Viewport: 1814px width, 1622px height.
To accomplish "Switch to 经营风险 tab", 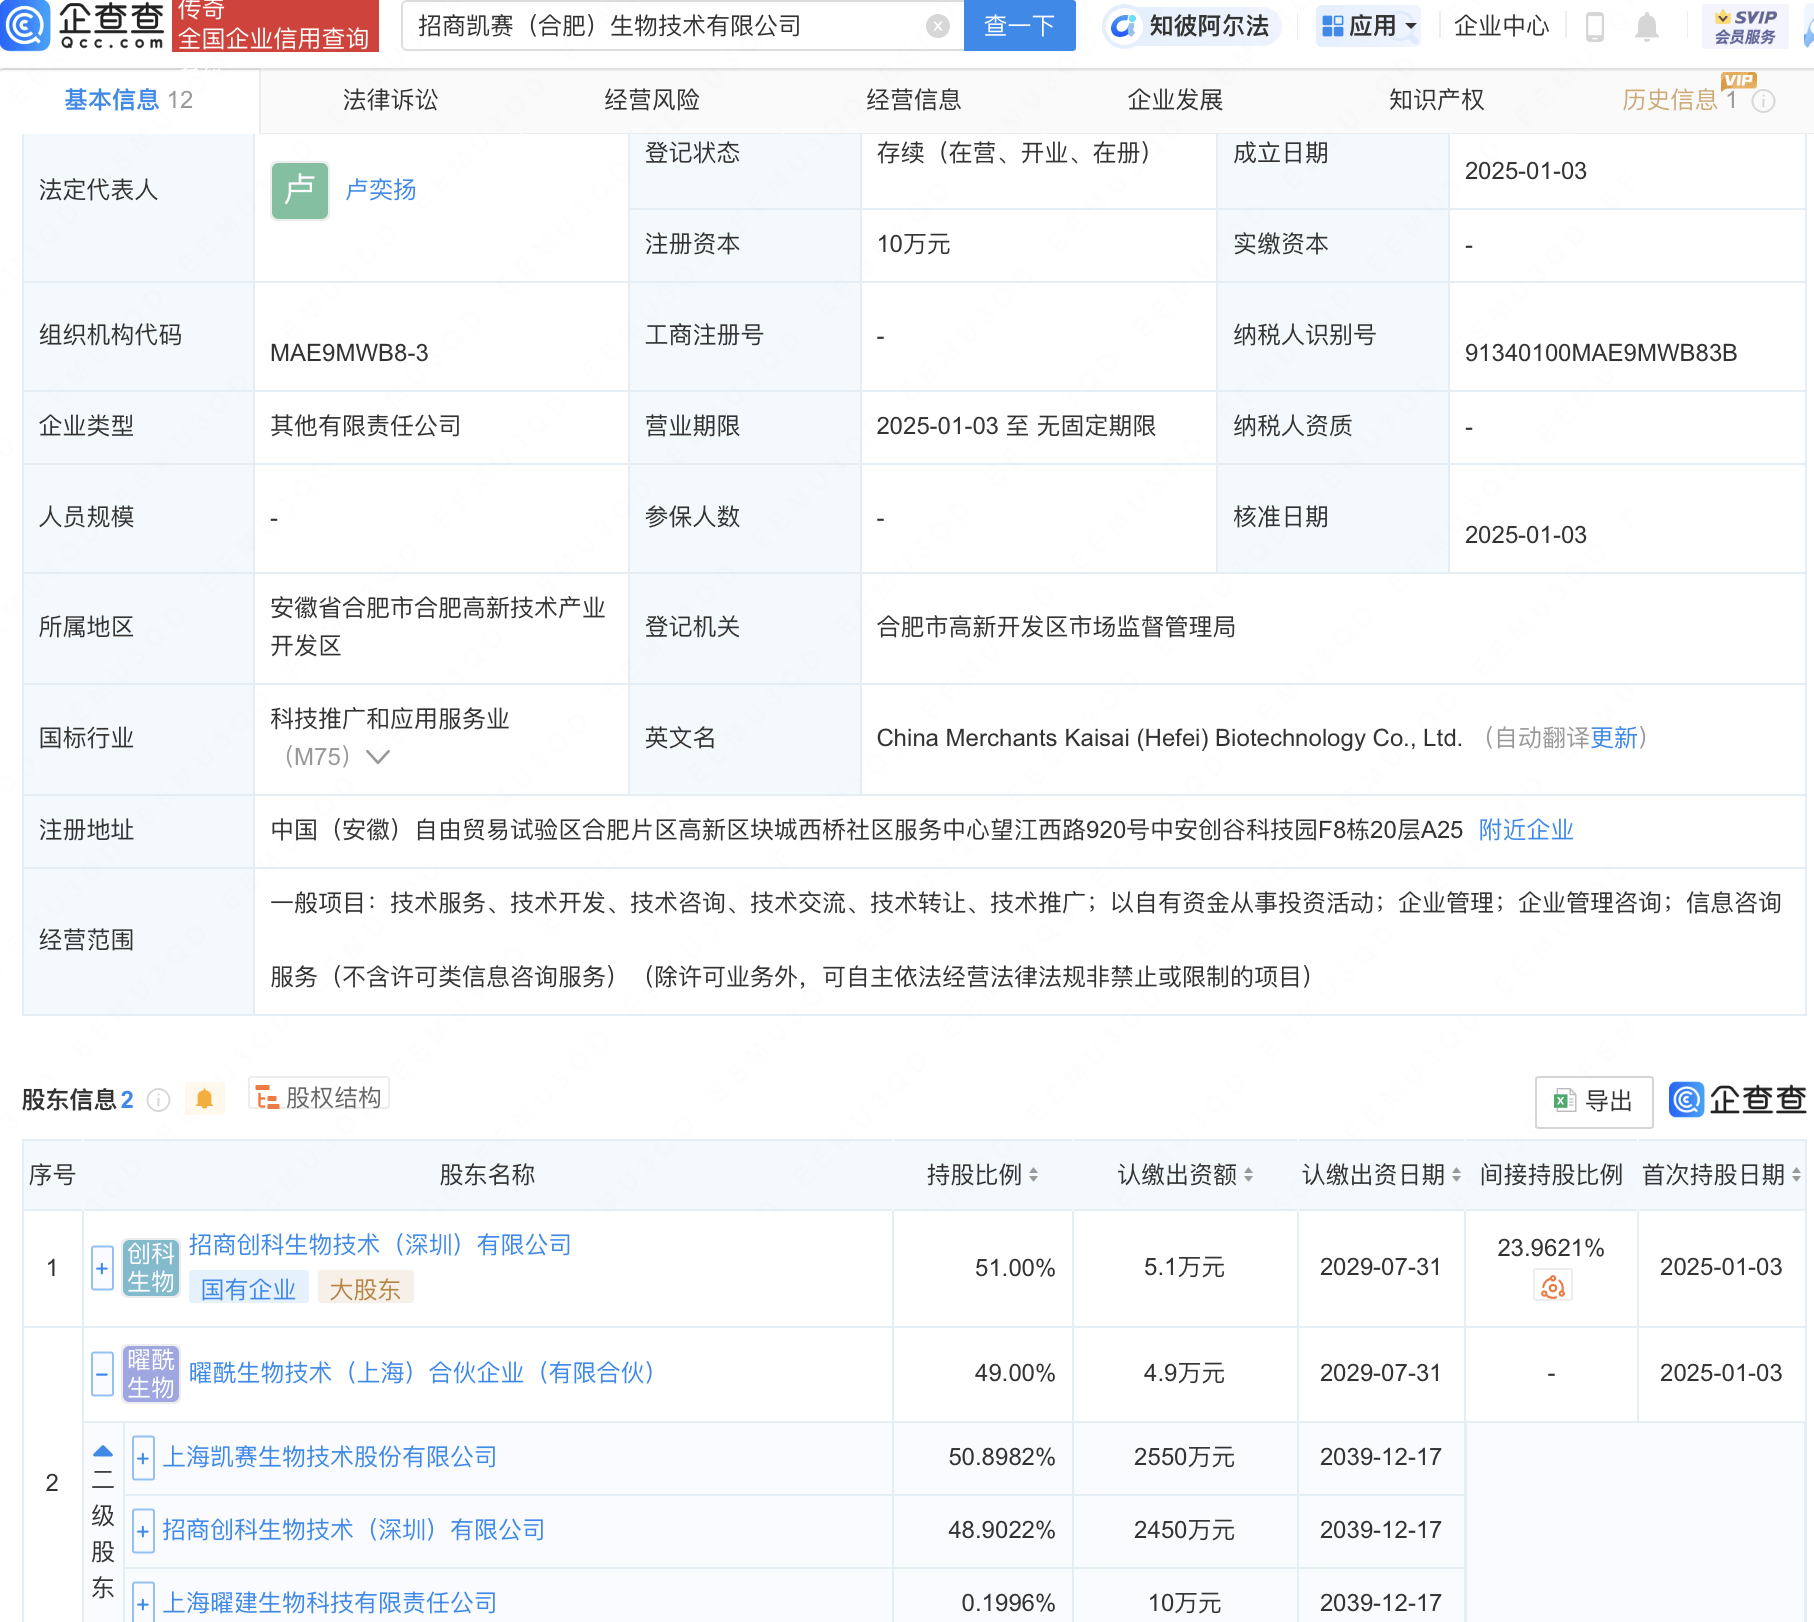I will [652, 100].
